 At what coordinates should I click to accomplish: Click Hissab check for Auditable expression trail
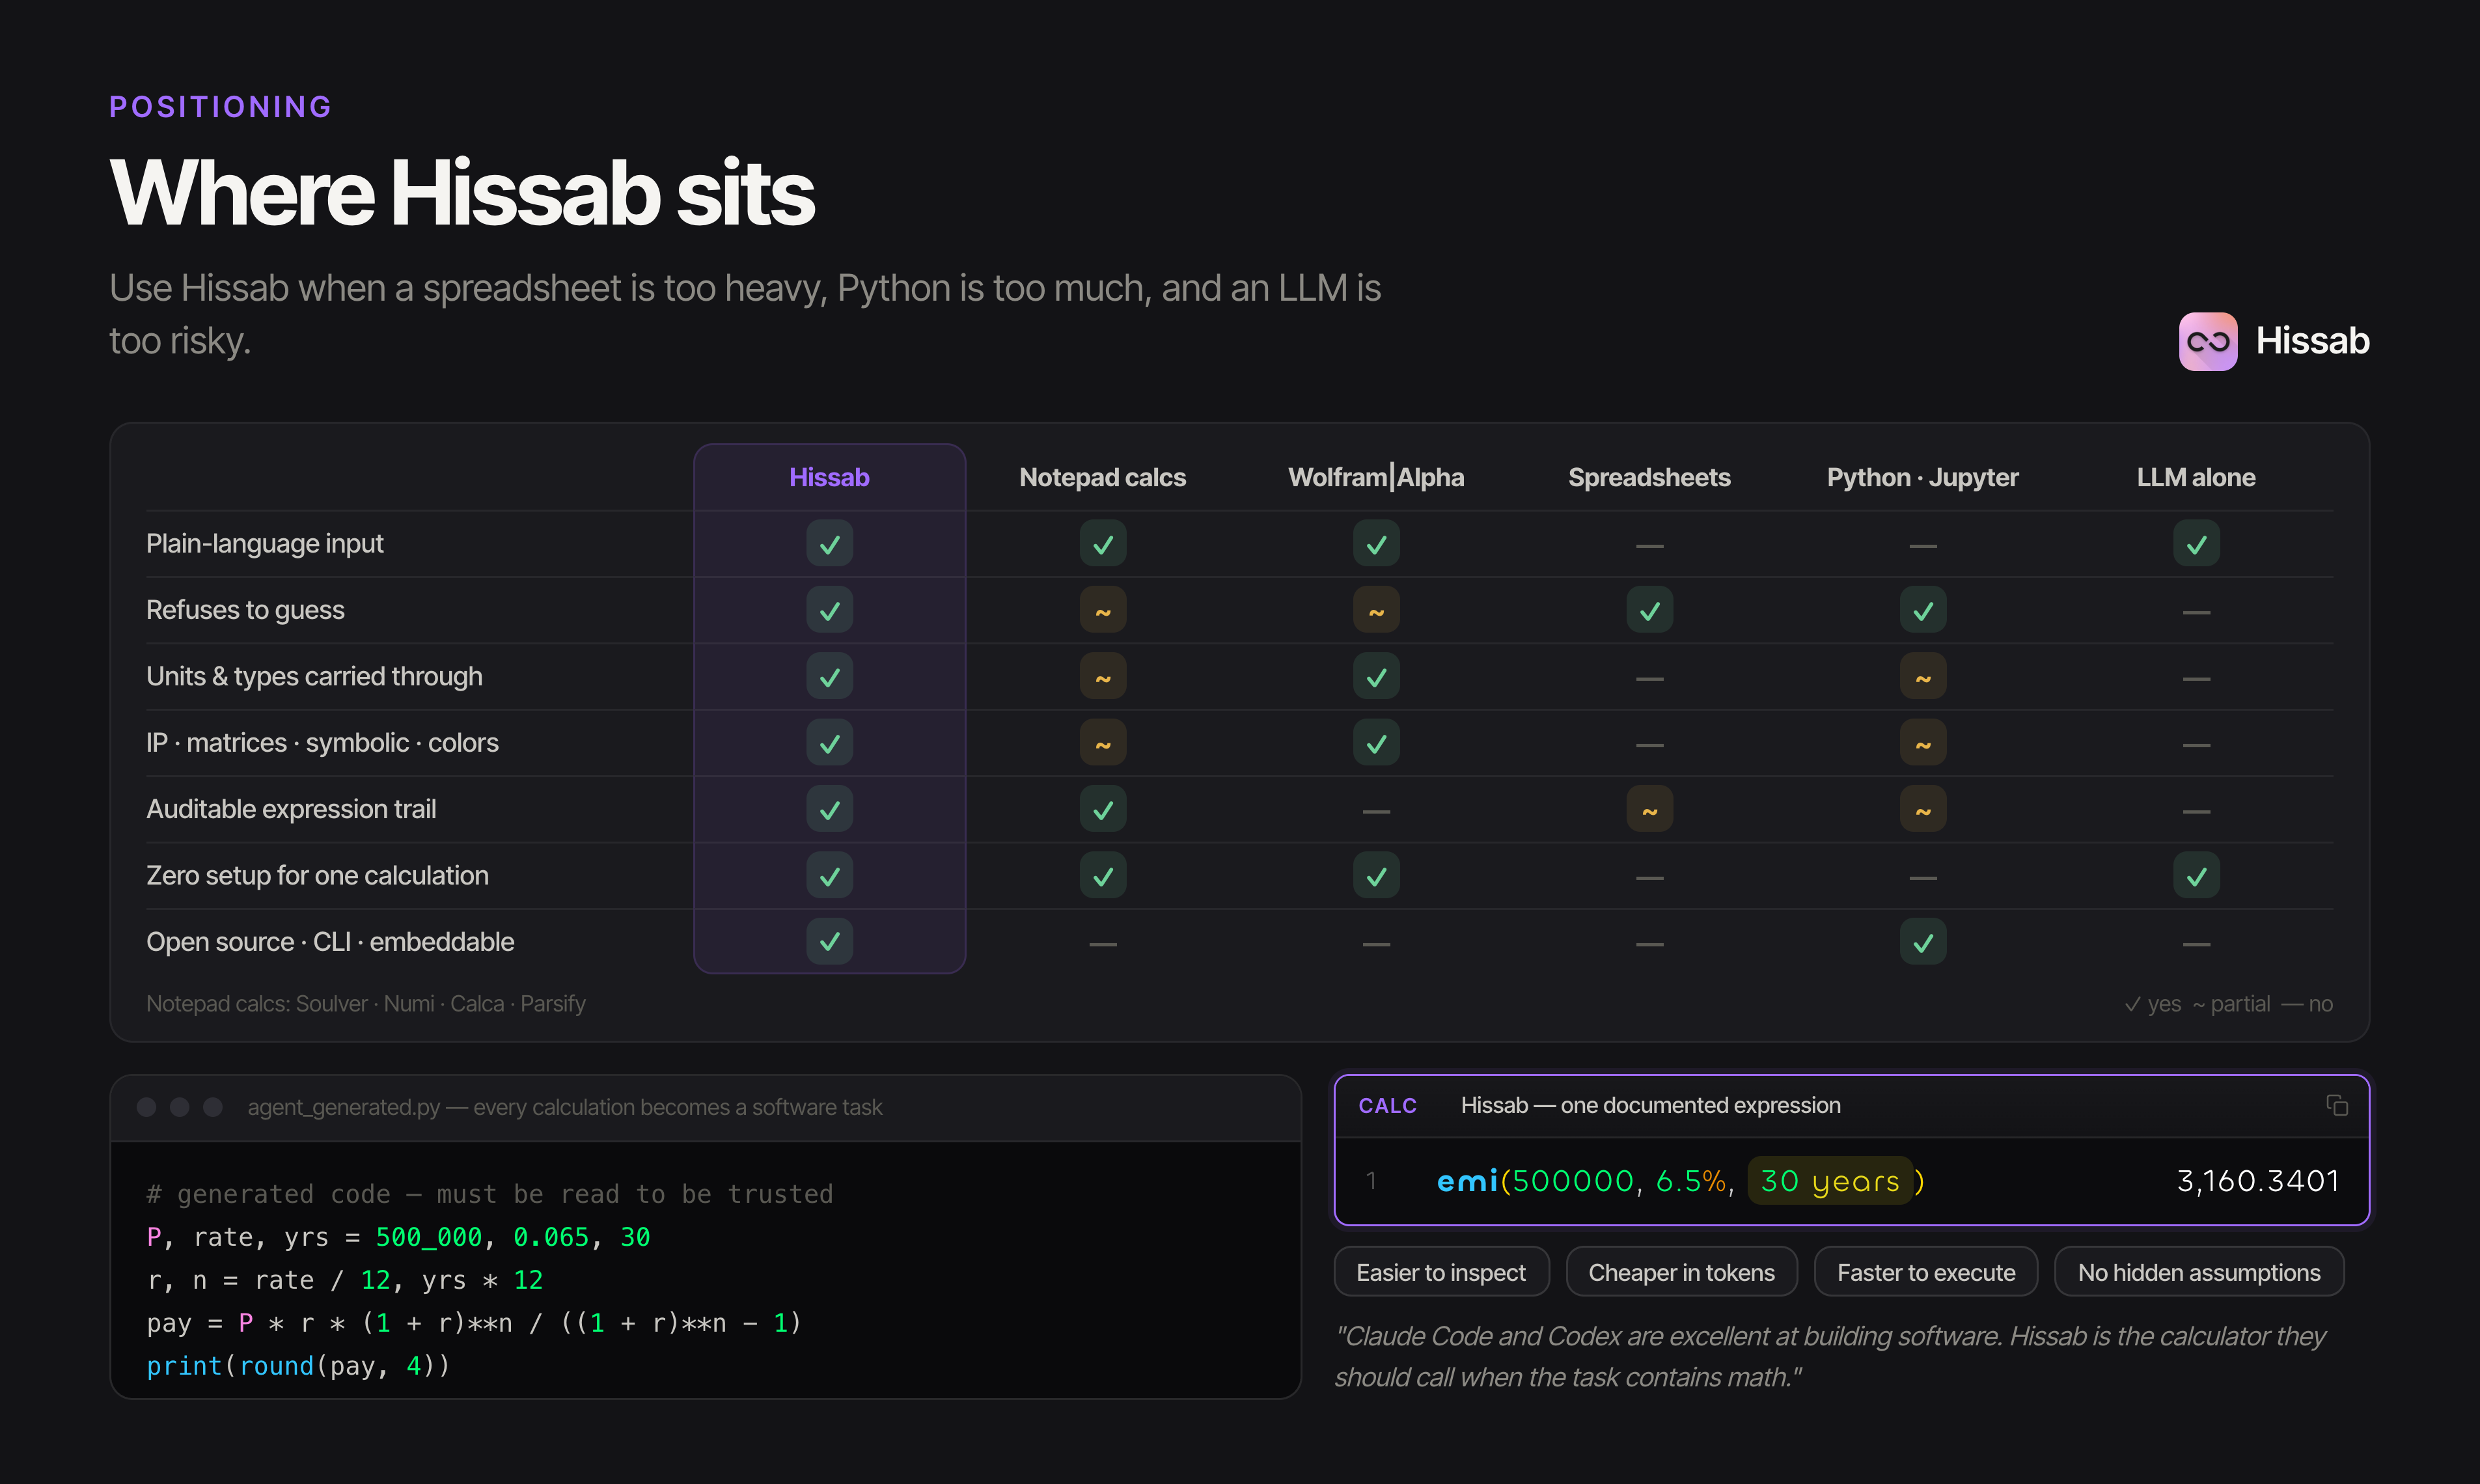[829, 809]
